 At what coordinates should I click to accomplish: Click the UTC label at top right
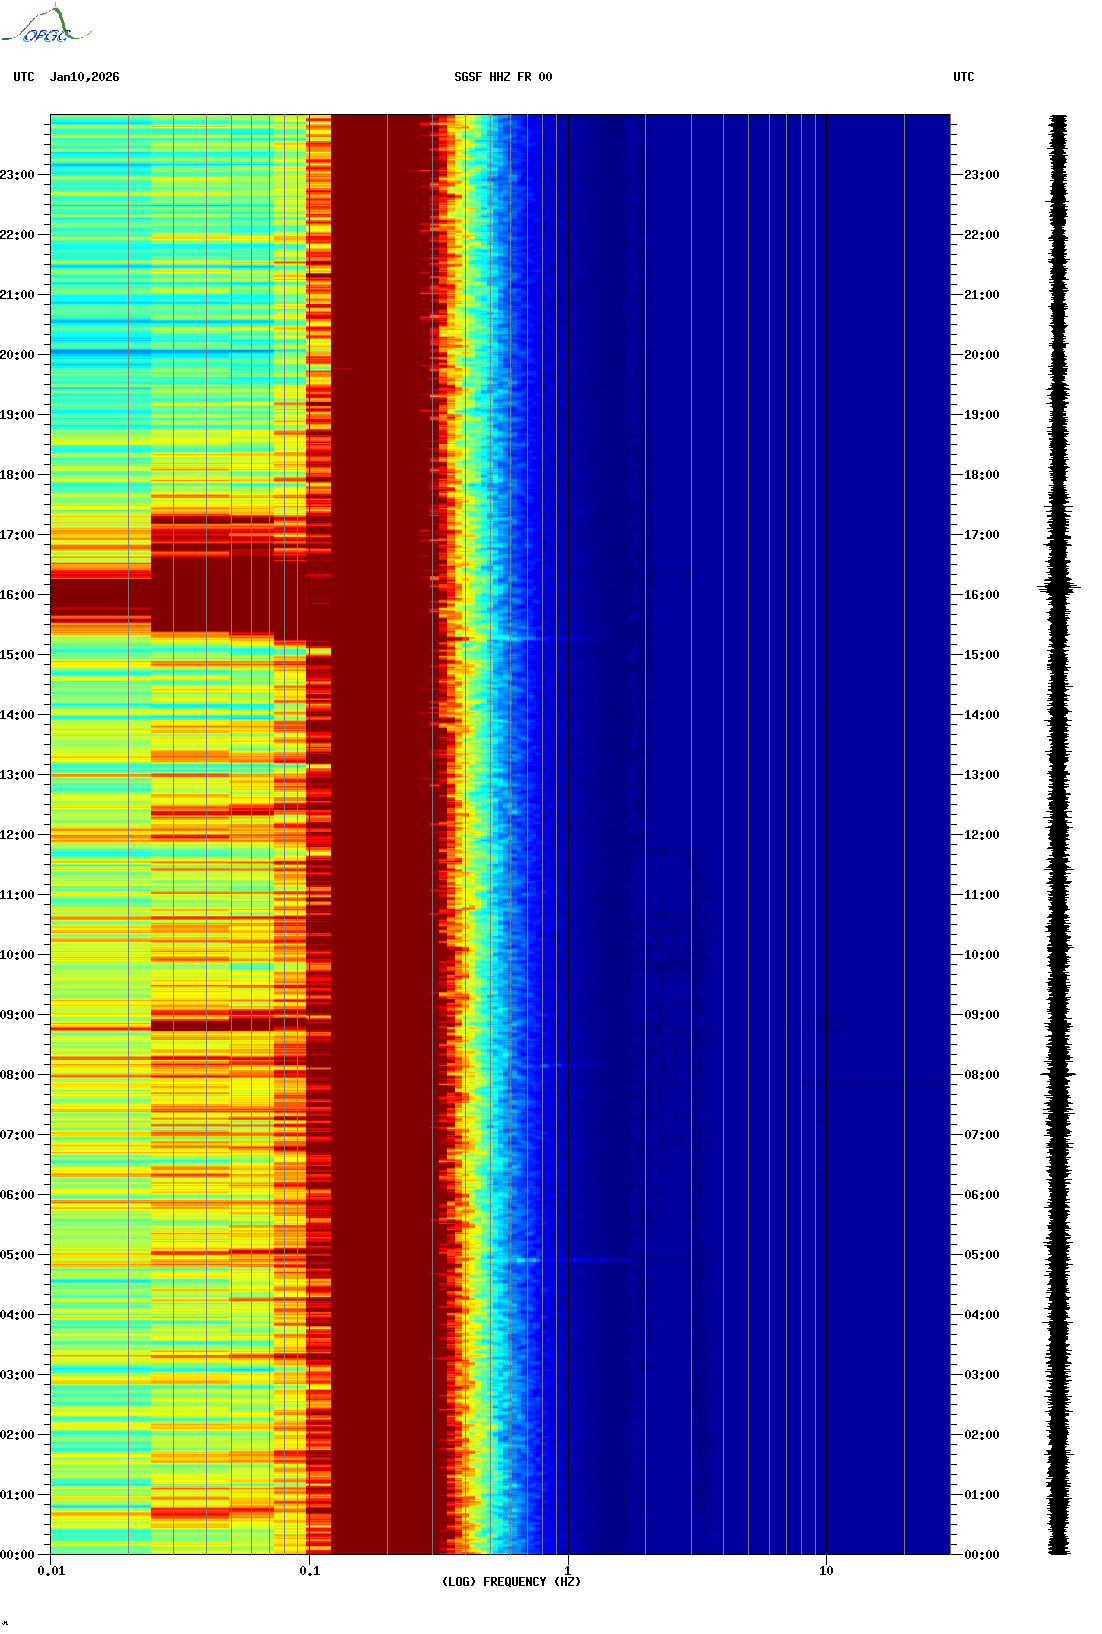(963, 77)
